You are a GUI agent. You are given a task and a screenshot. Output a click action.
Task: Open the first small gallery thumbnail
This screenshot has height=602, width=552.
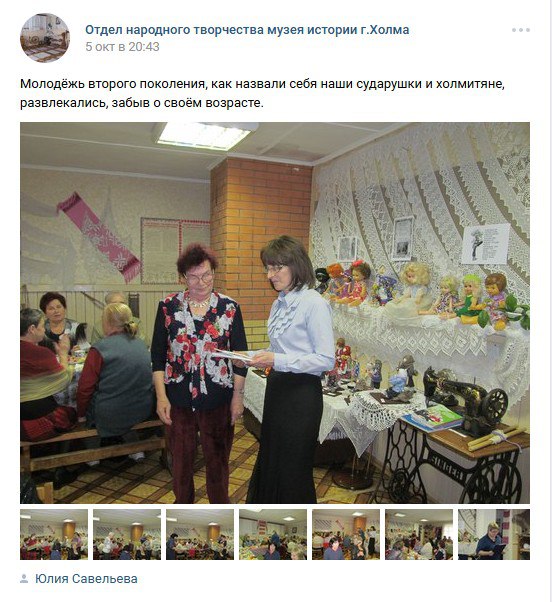(x=54, y=534)
